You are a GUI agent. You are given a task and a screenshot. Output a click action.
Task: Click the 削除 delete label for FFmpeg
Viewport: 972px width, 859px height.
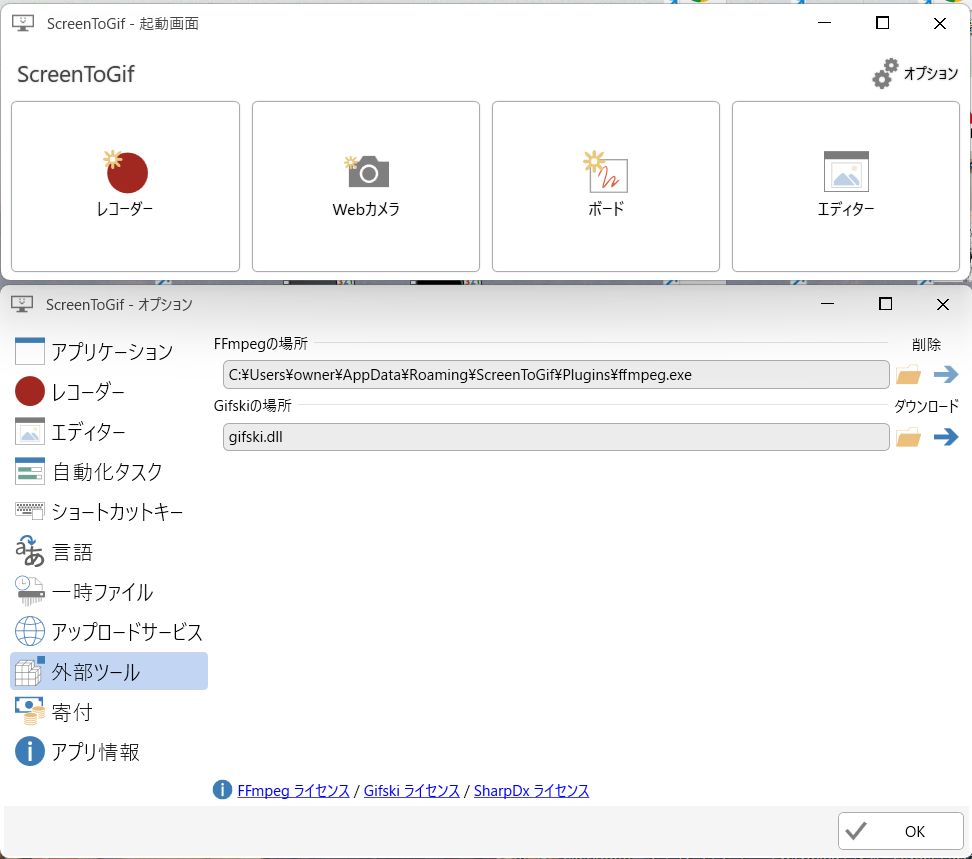(x=926, y=344)
